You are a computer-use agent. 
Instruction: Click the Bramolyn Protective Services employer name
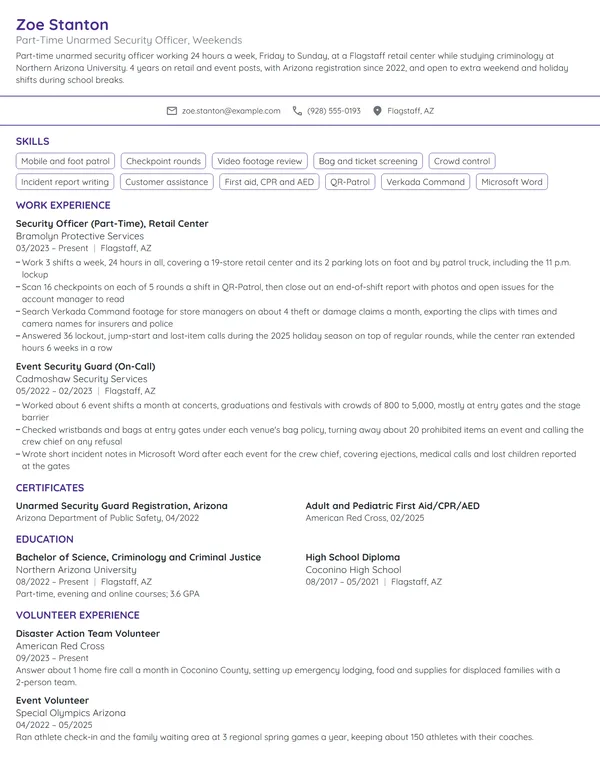pyautogui.click(x=80, y=236)
